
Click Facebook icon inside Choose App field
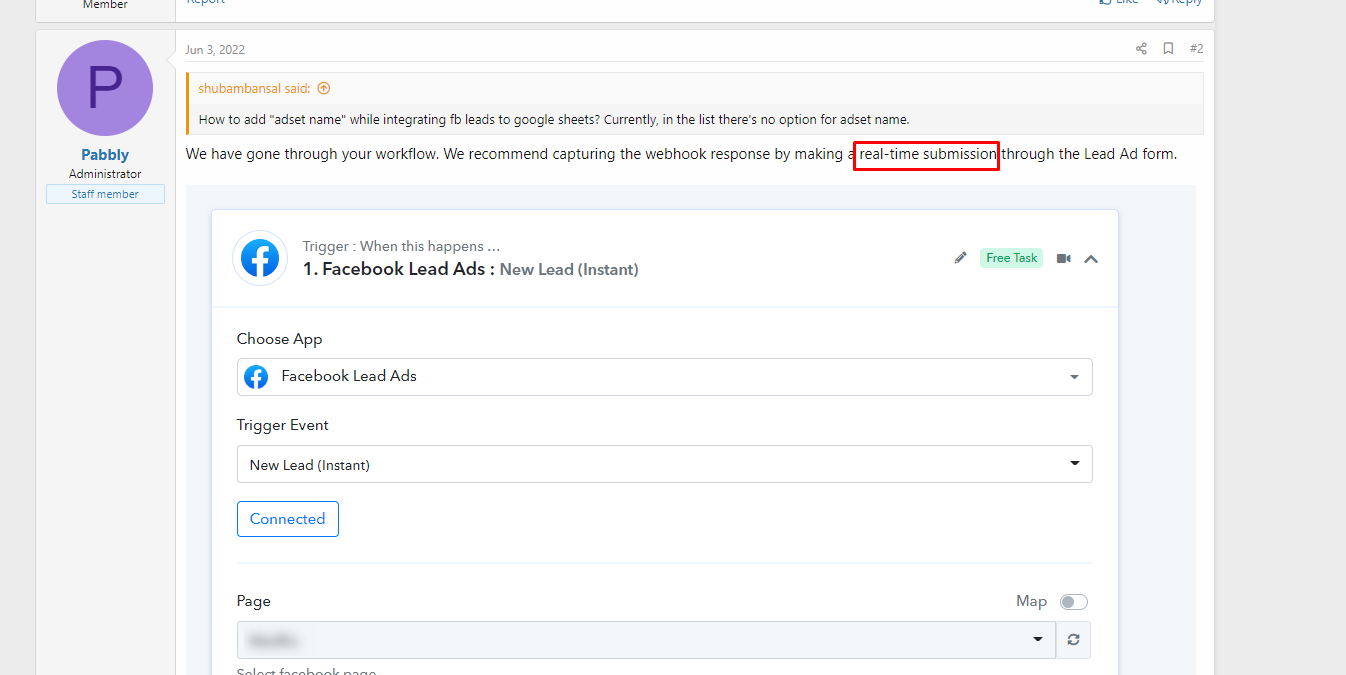point(256,377)
